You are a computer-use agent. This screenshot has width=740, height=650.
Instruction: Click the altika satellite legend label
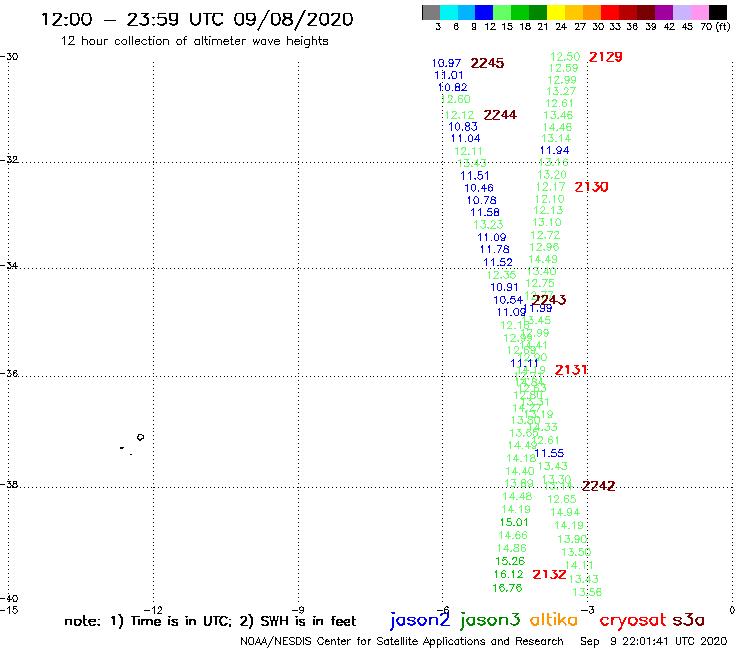[x=554, y=620]
